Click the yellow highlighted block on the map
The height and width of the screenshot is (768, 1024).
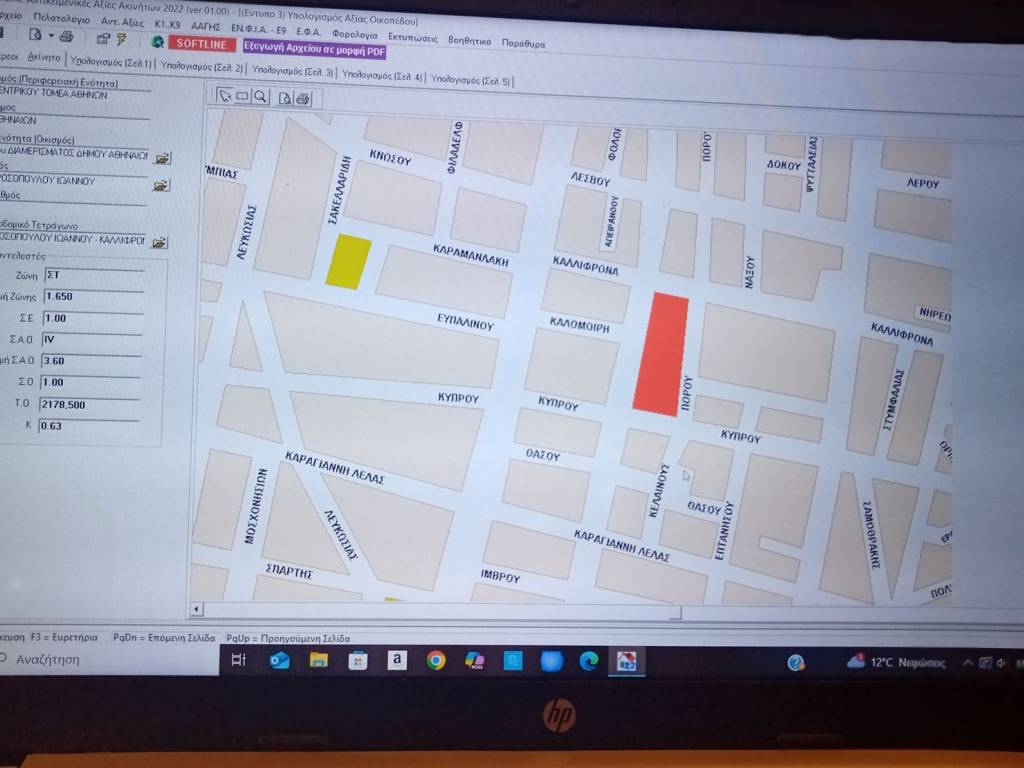348,260
